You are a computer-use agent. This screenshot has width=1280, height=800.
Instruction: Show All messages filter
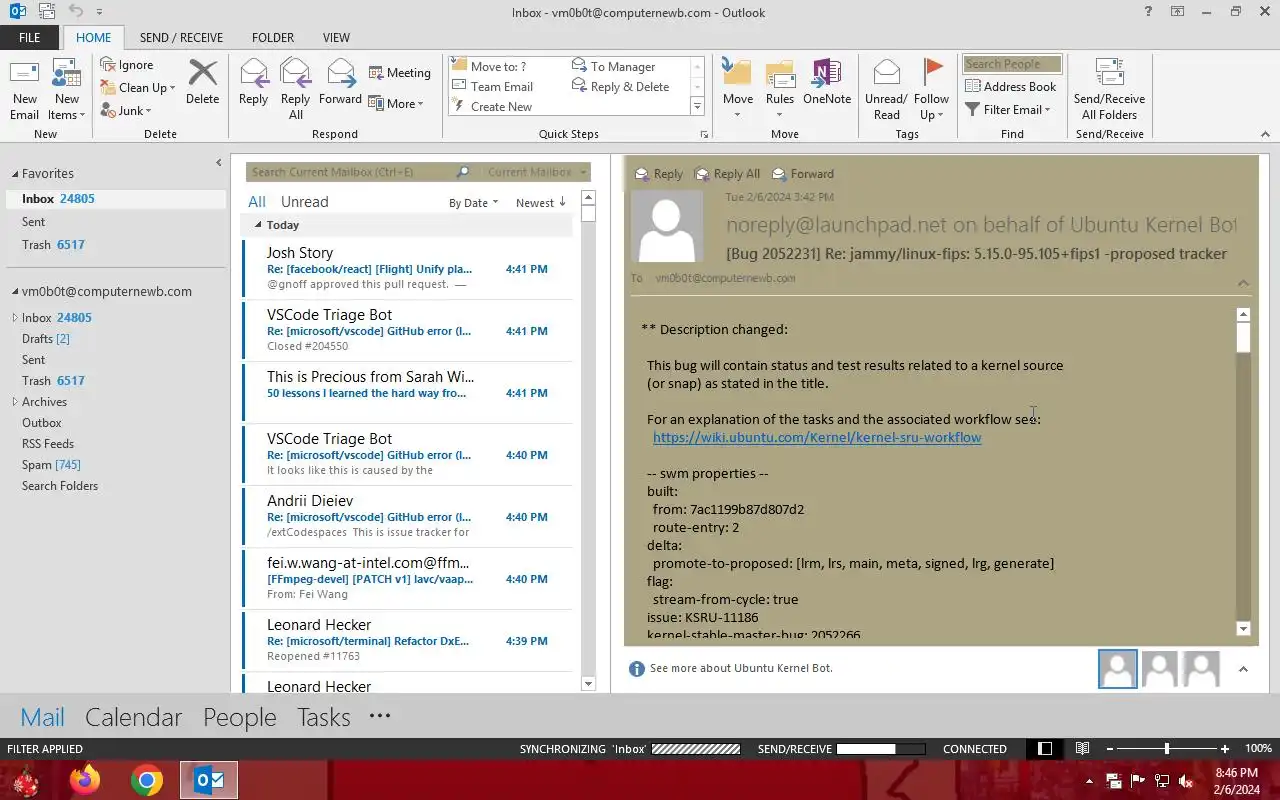click(x=257, y=202)
